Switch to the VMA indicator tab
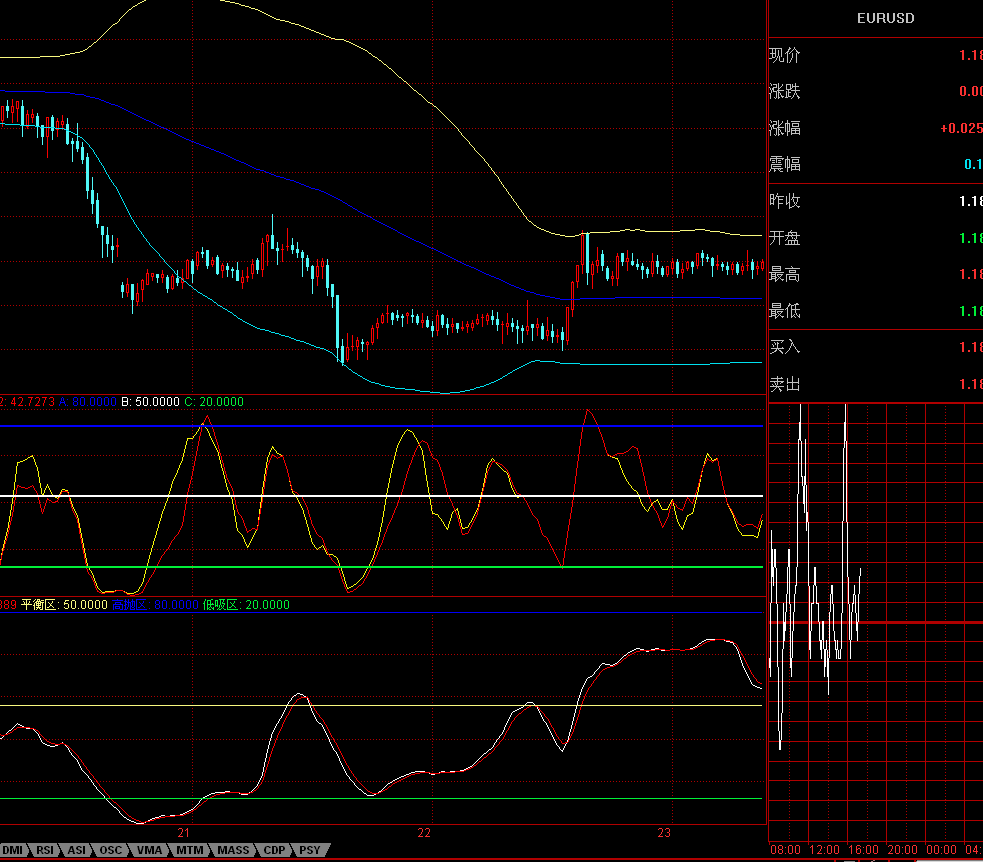 (149, 850)
